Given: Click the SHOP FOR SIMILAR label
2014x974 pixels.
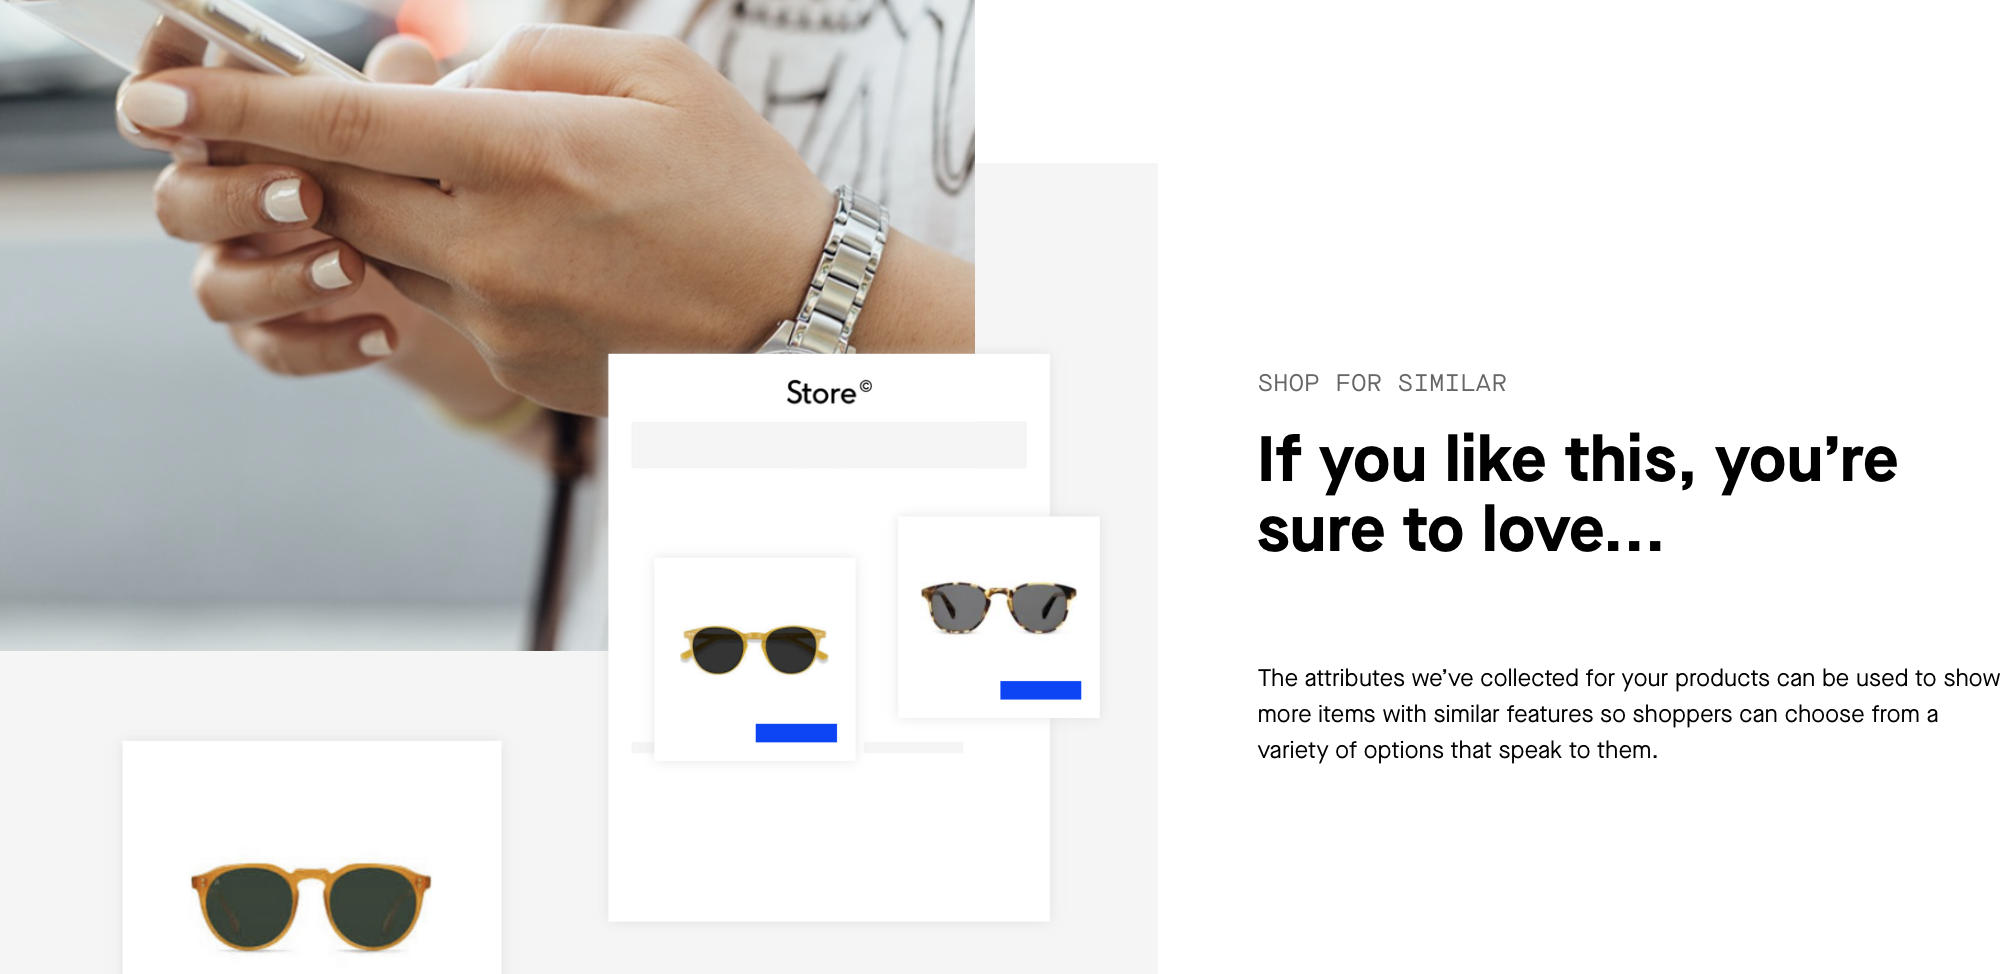Looking at the screenshot, I should coord(1381,383).
